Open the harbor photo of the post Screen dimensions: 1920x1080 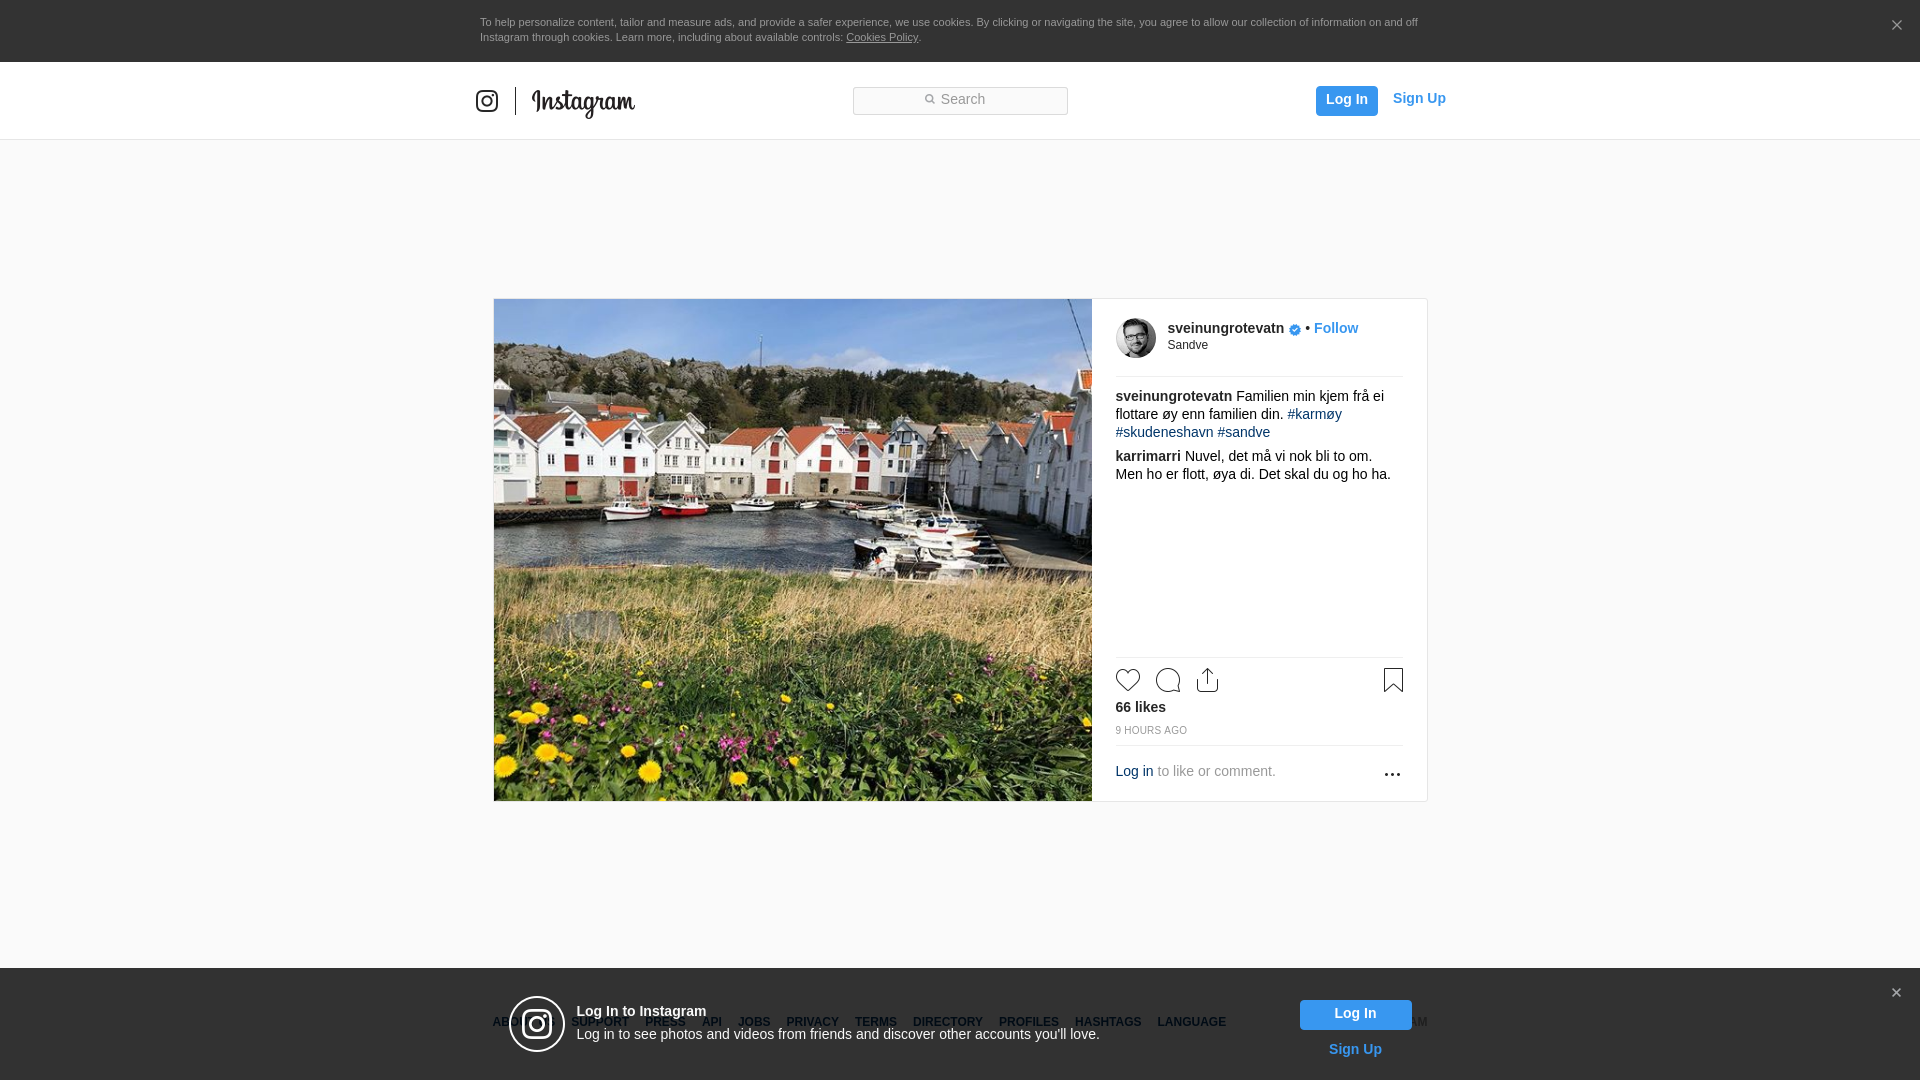tap(792, 550)
